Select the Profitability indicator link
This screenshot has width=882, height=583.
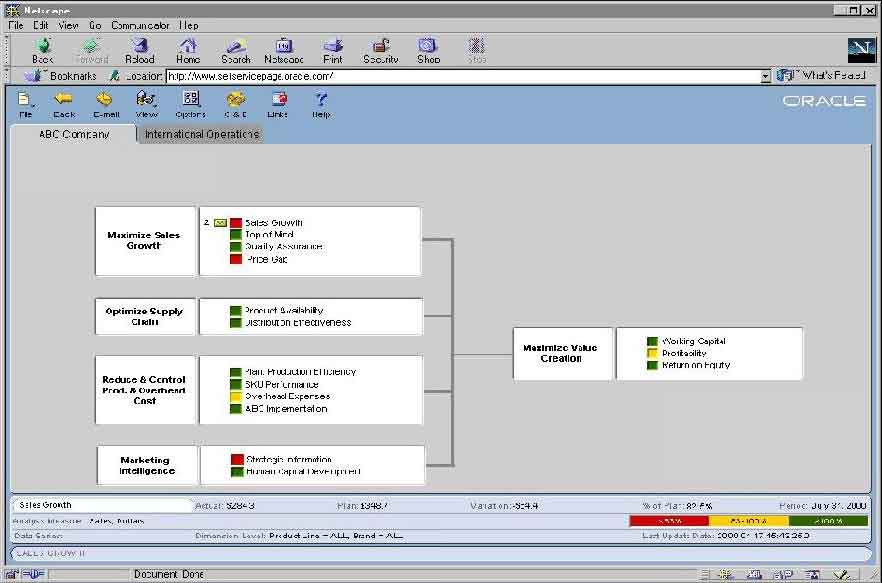[x=684, y=353]
